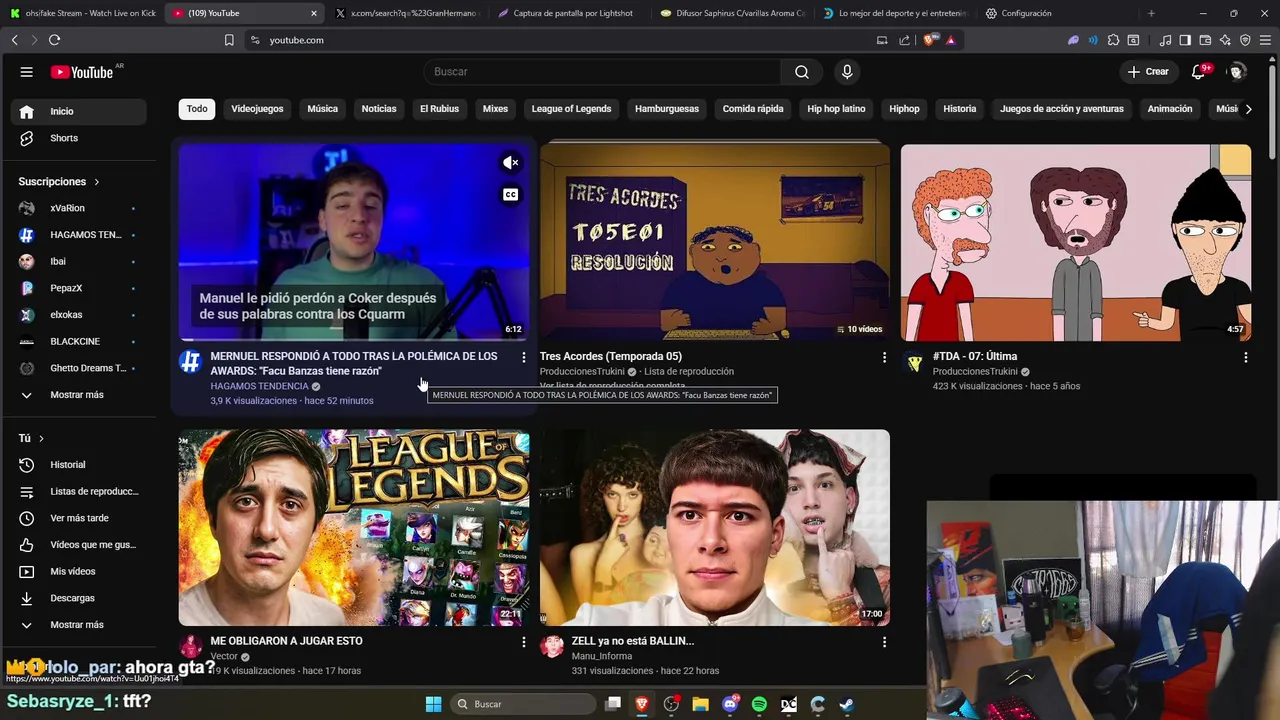Expand the Tú section arrow
Viewport: 1280px width, 720px height.
tap(41, 439)
